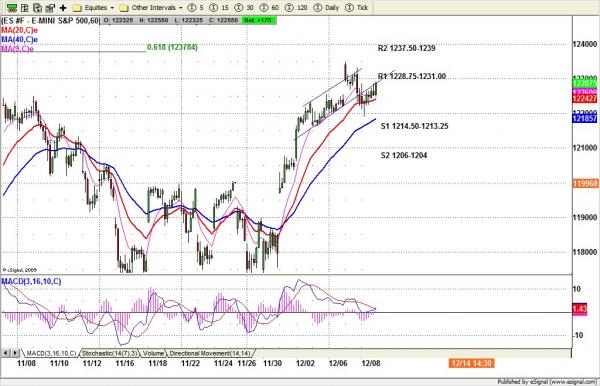Click the 12/08 date on time axis
The image size is (600, 386).
(371, 363)
